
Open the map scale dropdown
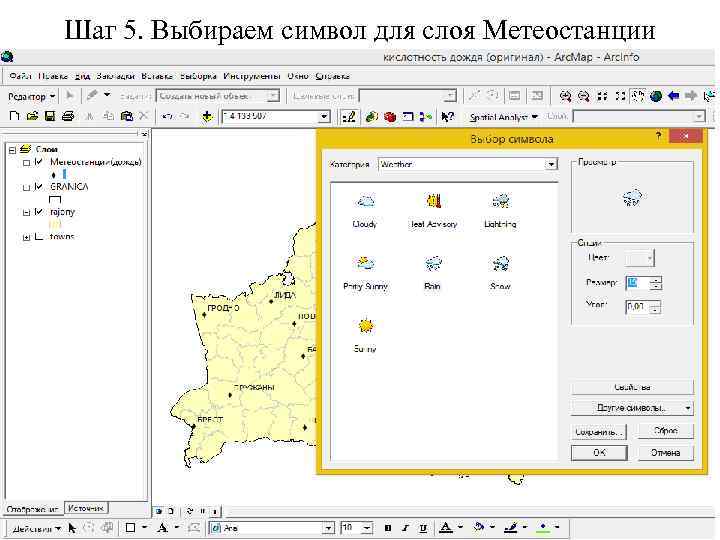[324, 117]
